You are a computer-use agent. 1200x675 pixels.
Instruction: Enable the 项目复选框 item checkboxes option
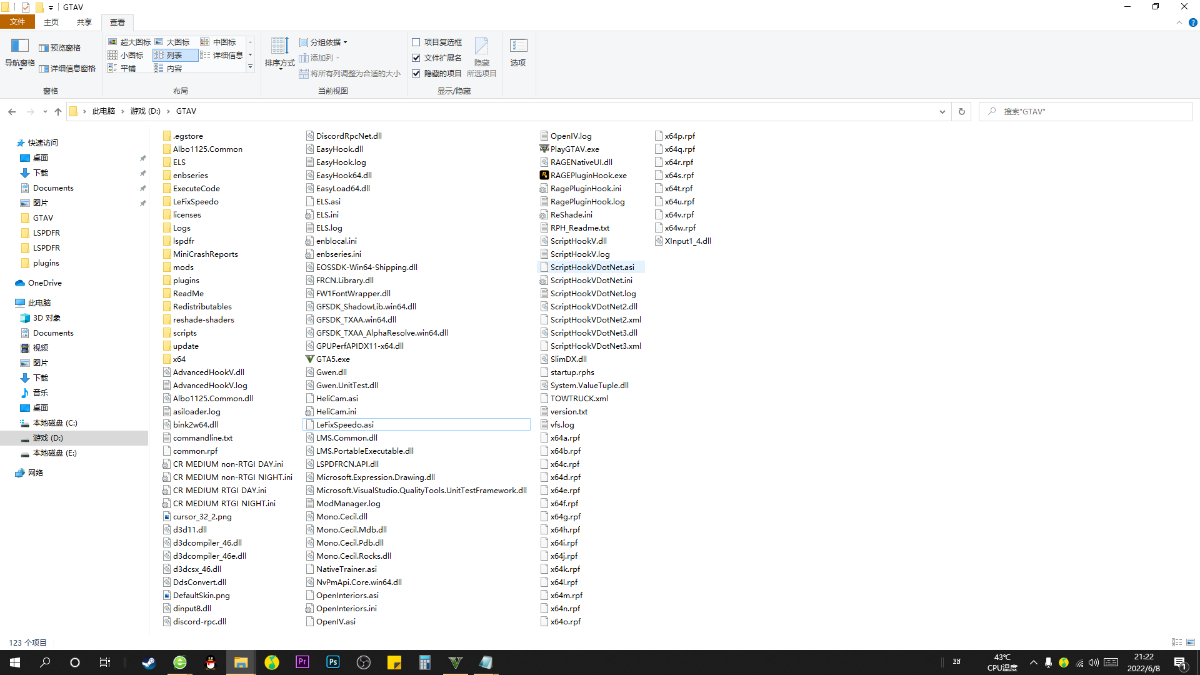[x=437, y=42]
